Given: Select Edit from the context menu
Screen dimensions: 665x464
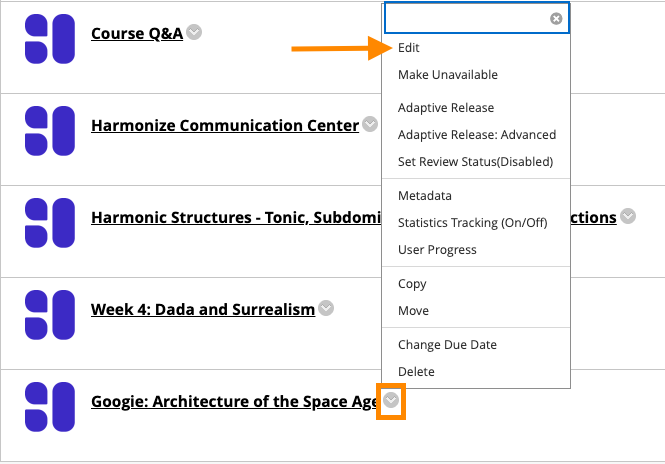Looking at the screenshot, I should pyautogui.click(x=408, y=48).
